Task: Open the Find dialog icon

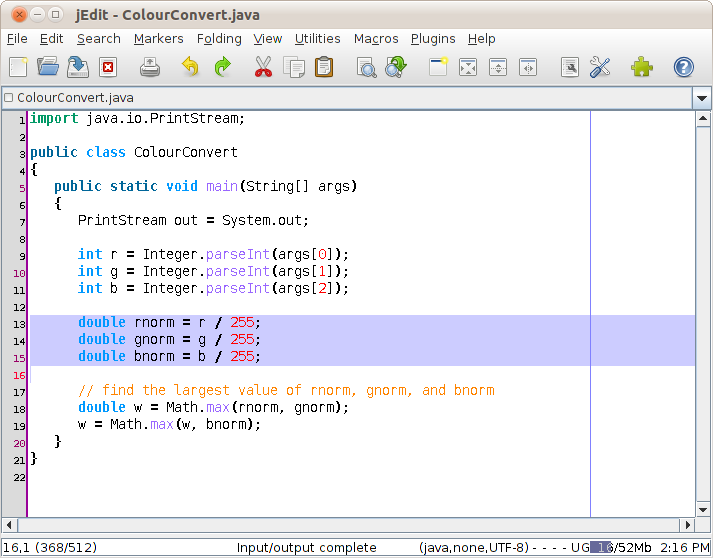Action: click(367, 67)
